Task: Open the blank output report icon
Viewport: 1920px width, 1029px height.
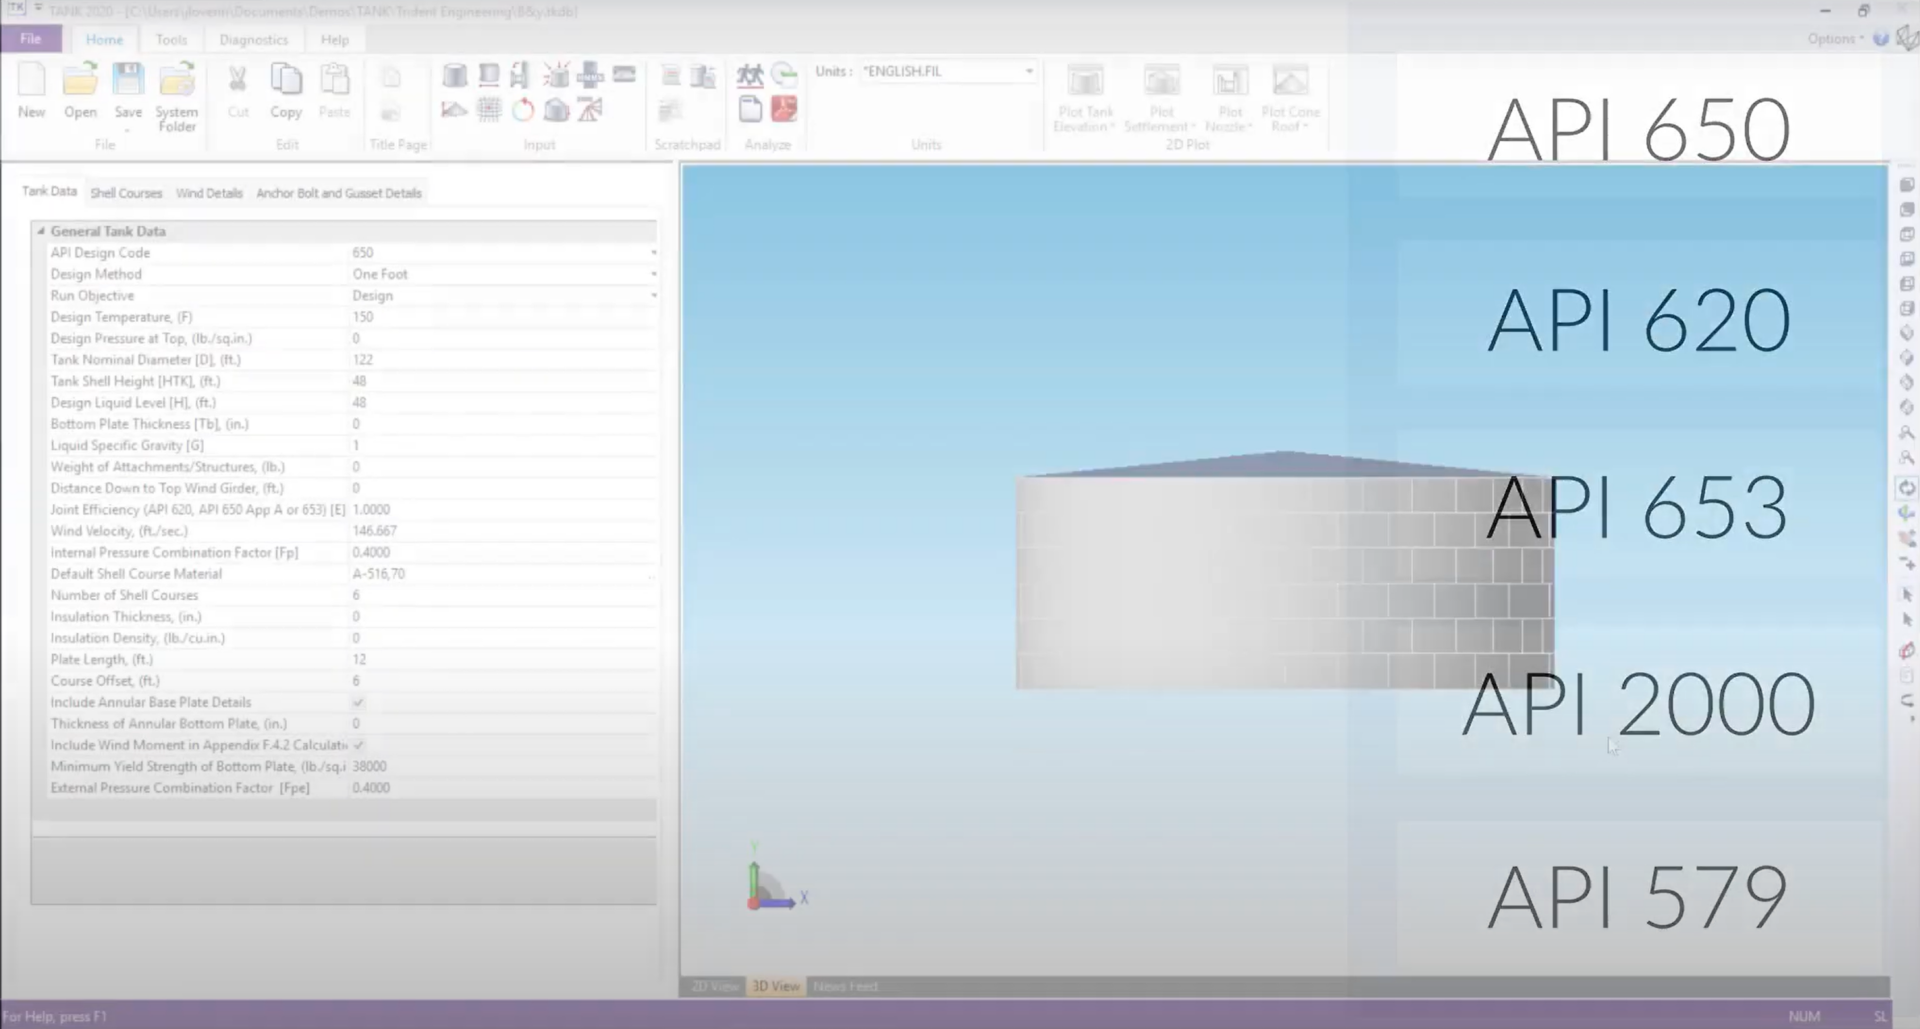Action: coord(750,109)
